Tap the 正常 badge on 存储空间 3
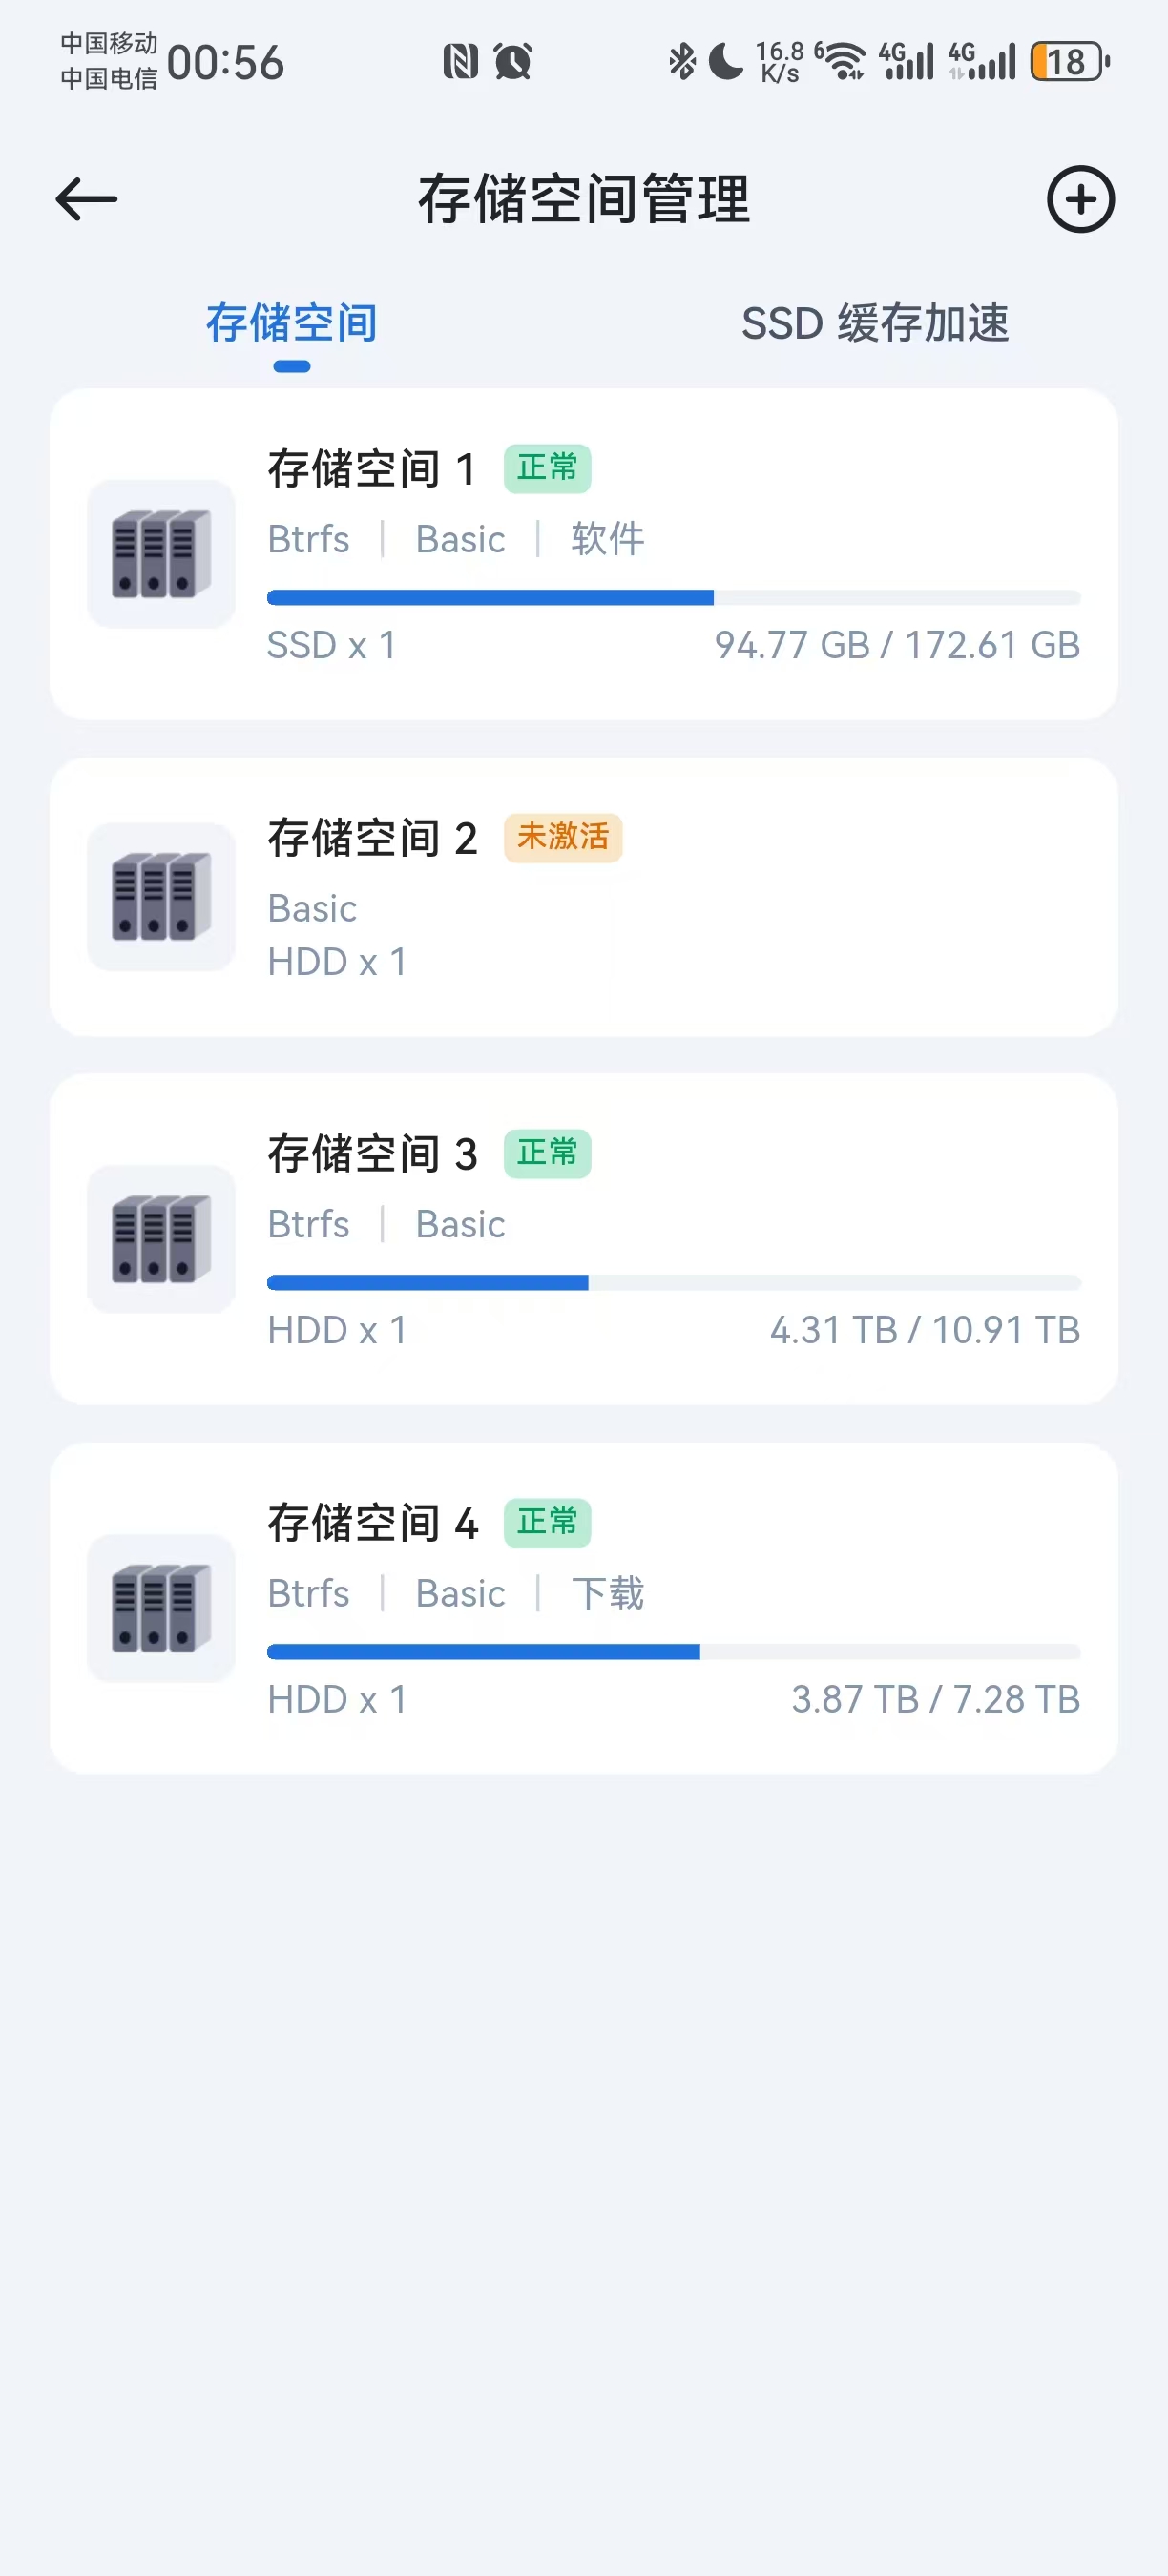1168x2576 pixels. pos(547,1153)
